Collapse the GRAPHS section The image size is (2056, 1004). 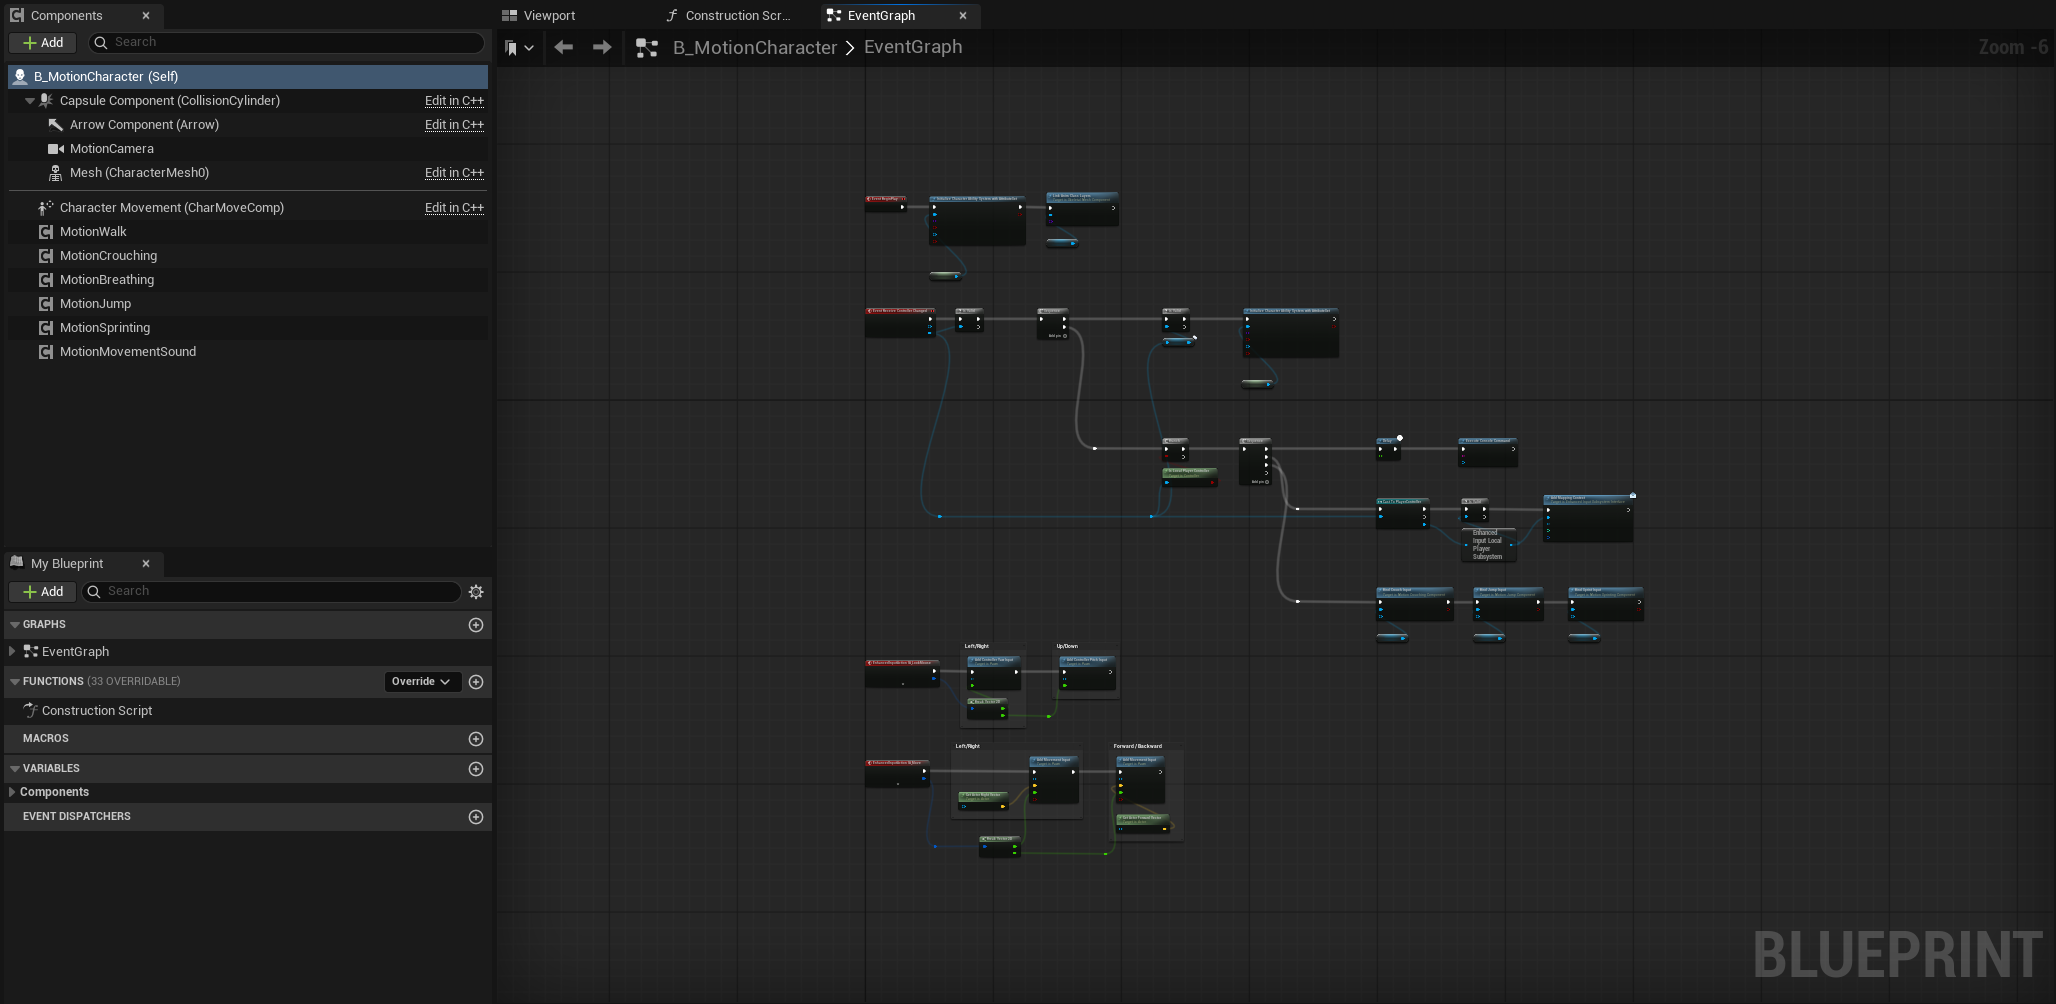coord(15,625)
